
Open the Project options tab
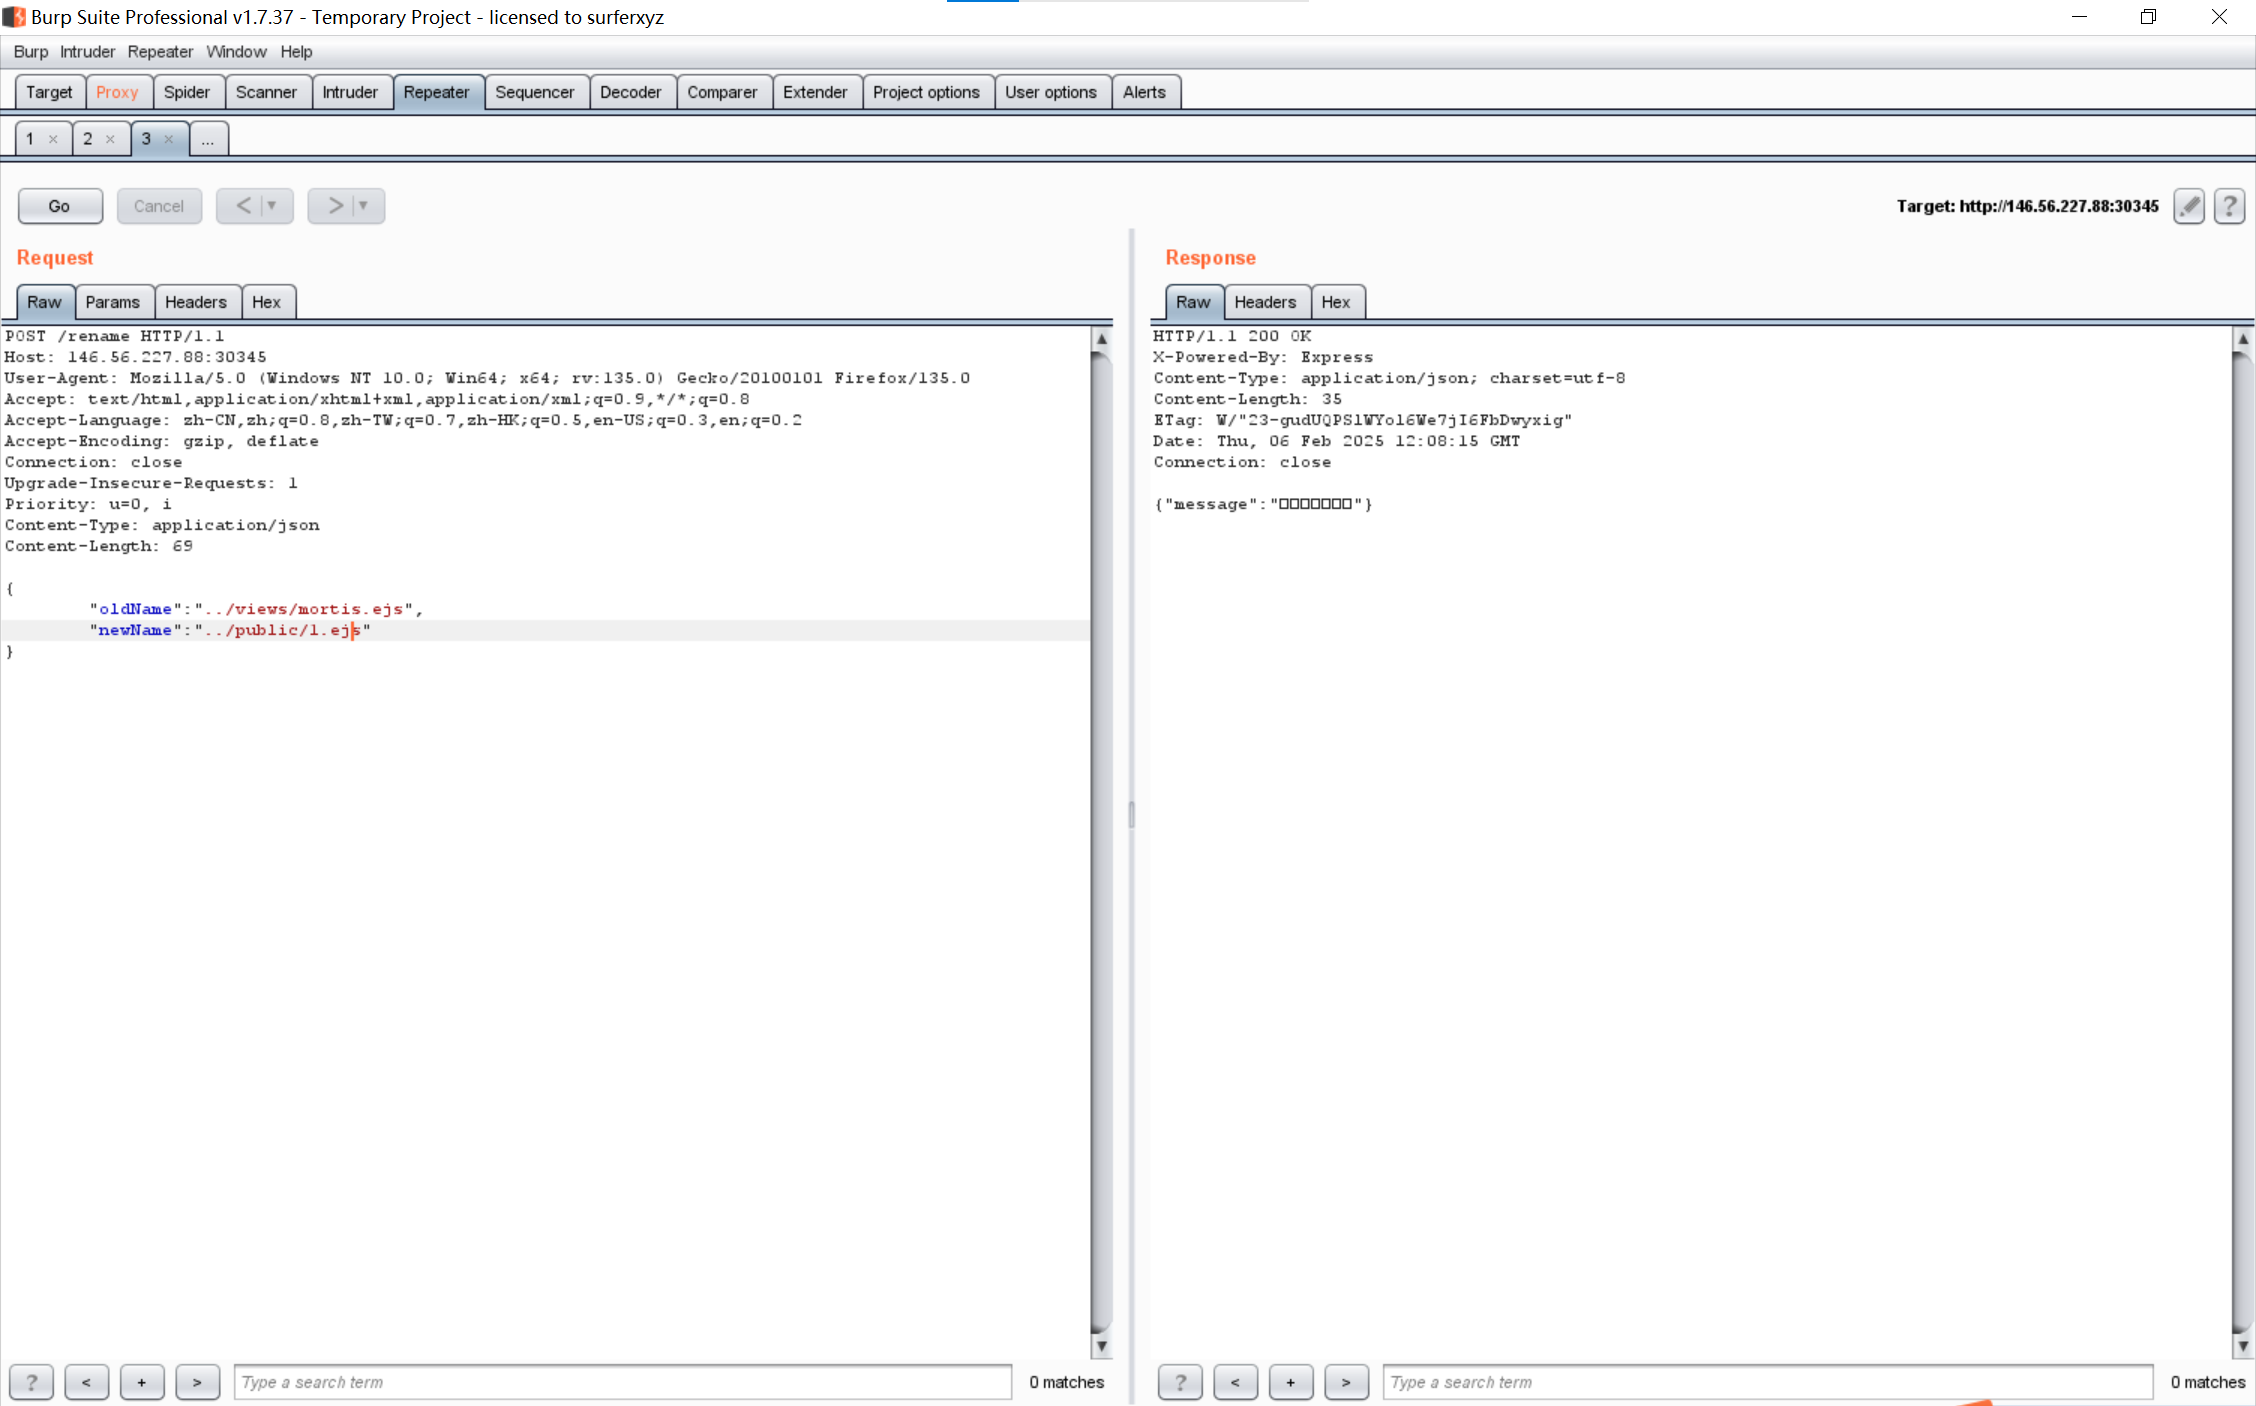[926, 92]
